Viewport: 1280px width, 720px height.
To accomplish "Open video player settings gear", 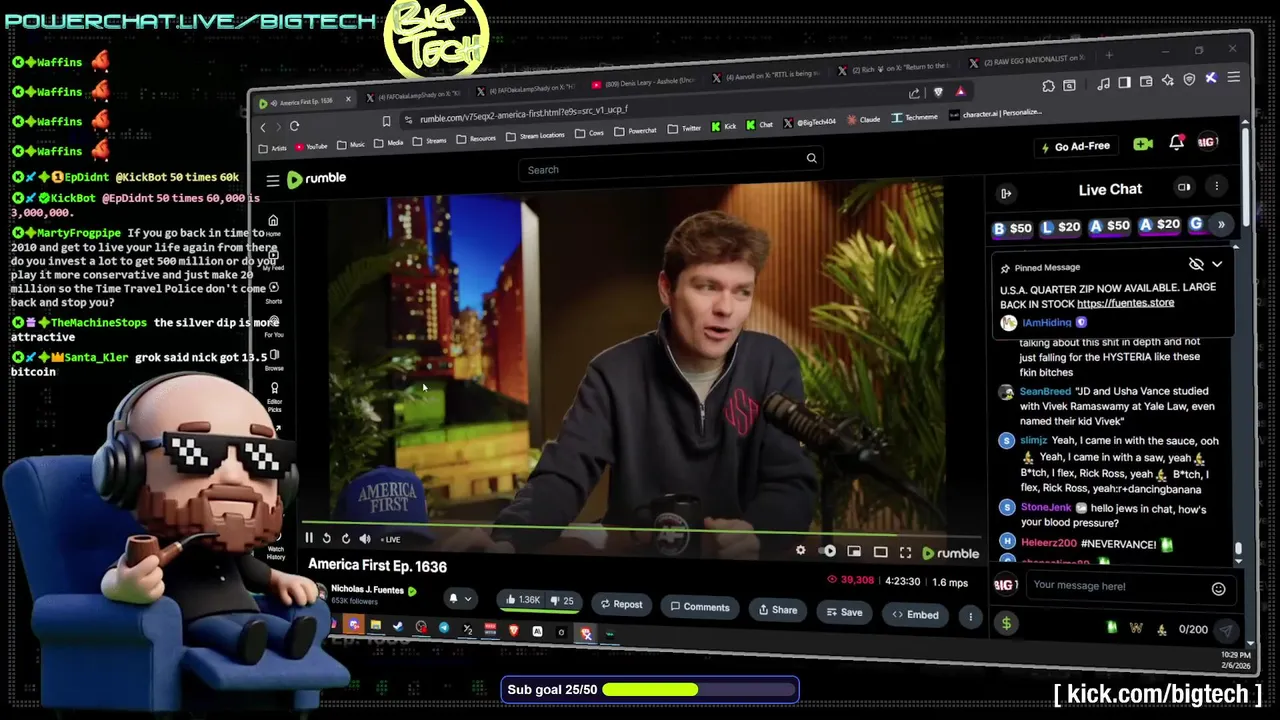I will coord(800,550).
